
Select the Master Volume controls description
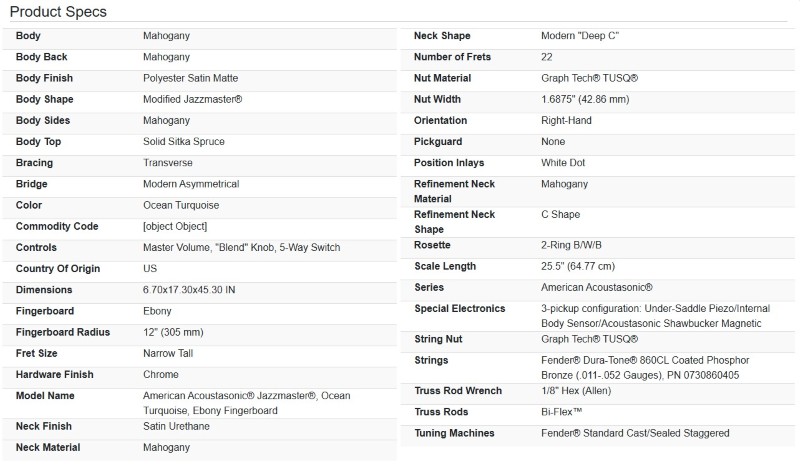coord(241,247)
